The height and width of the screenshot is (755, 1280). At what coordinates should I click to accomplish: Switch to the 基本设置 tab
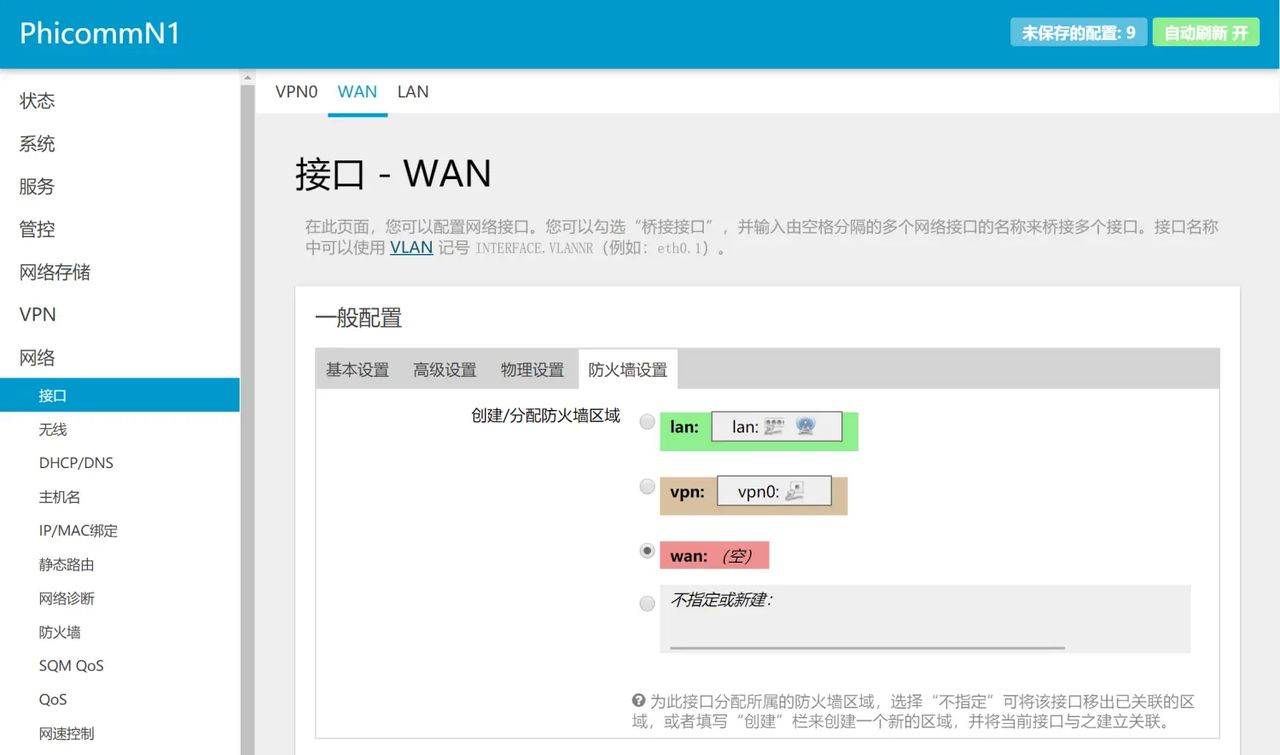tap(356, 369)
